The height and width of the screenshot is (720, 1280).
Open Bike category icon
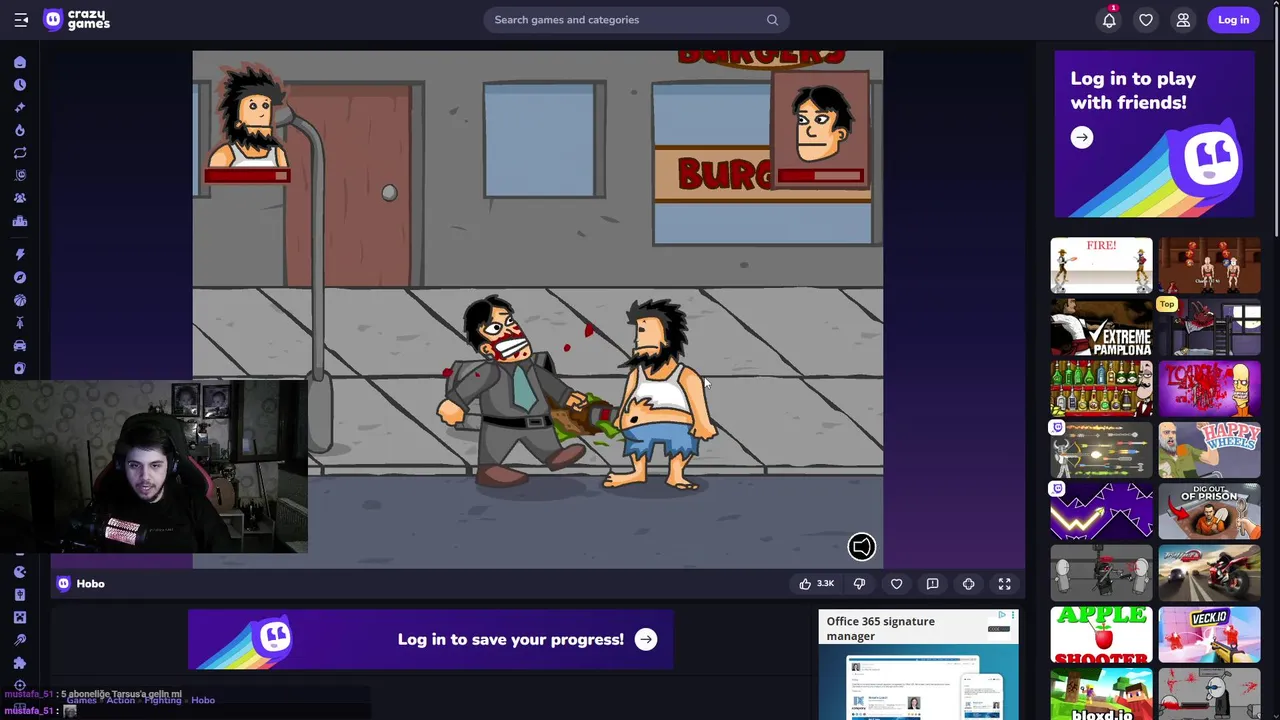[20, 323]
